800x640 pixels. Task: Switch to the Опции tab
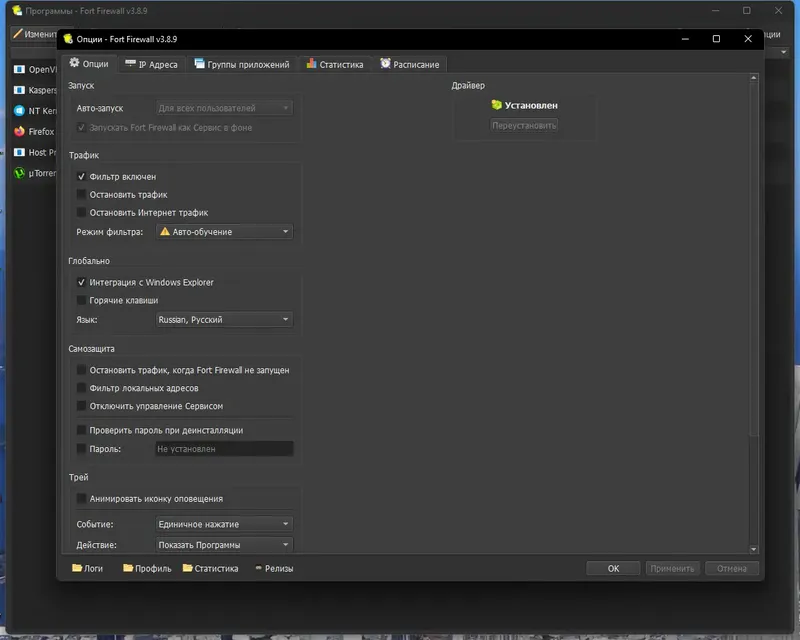[x=89, y=63]
